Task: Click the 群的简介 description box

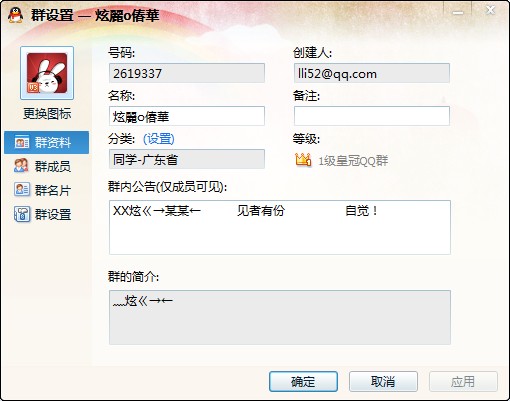Action: coord(280,317)
